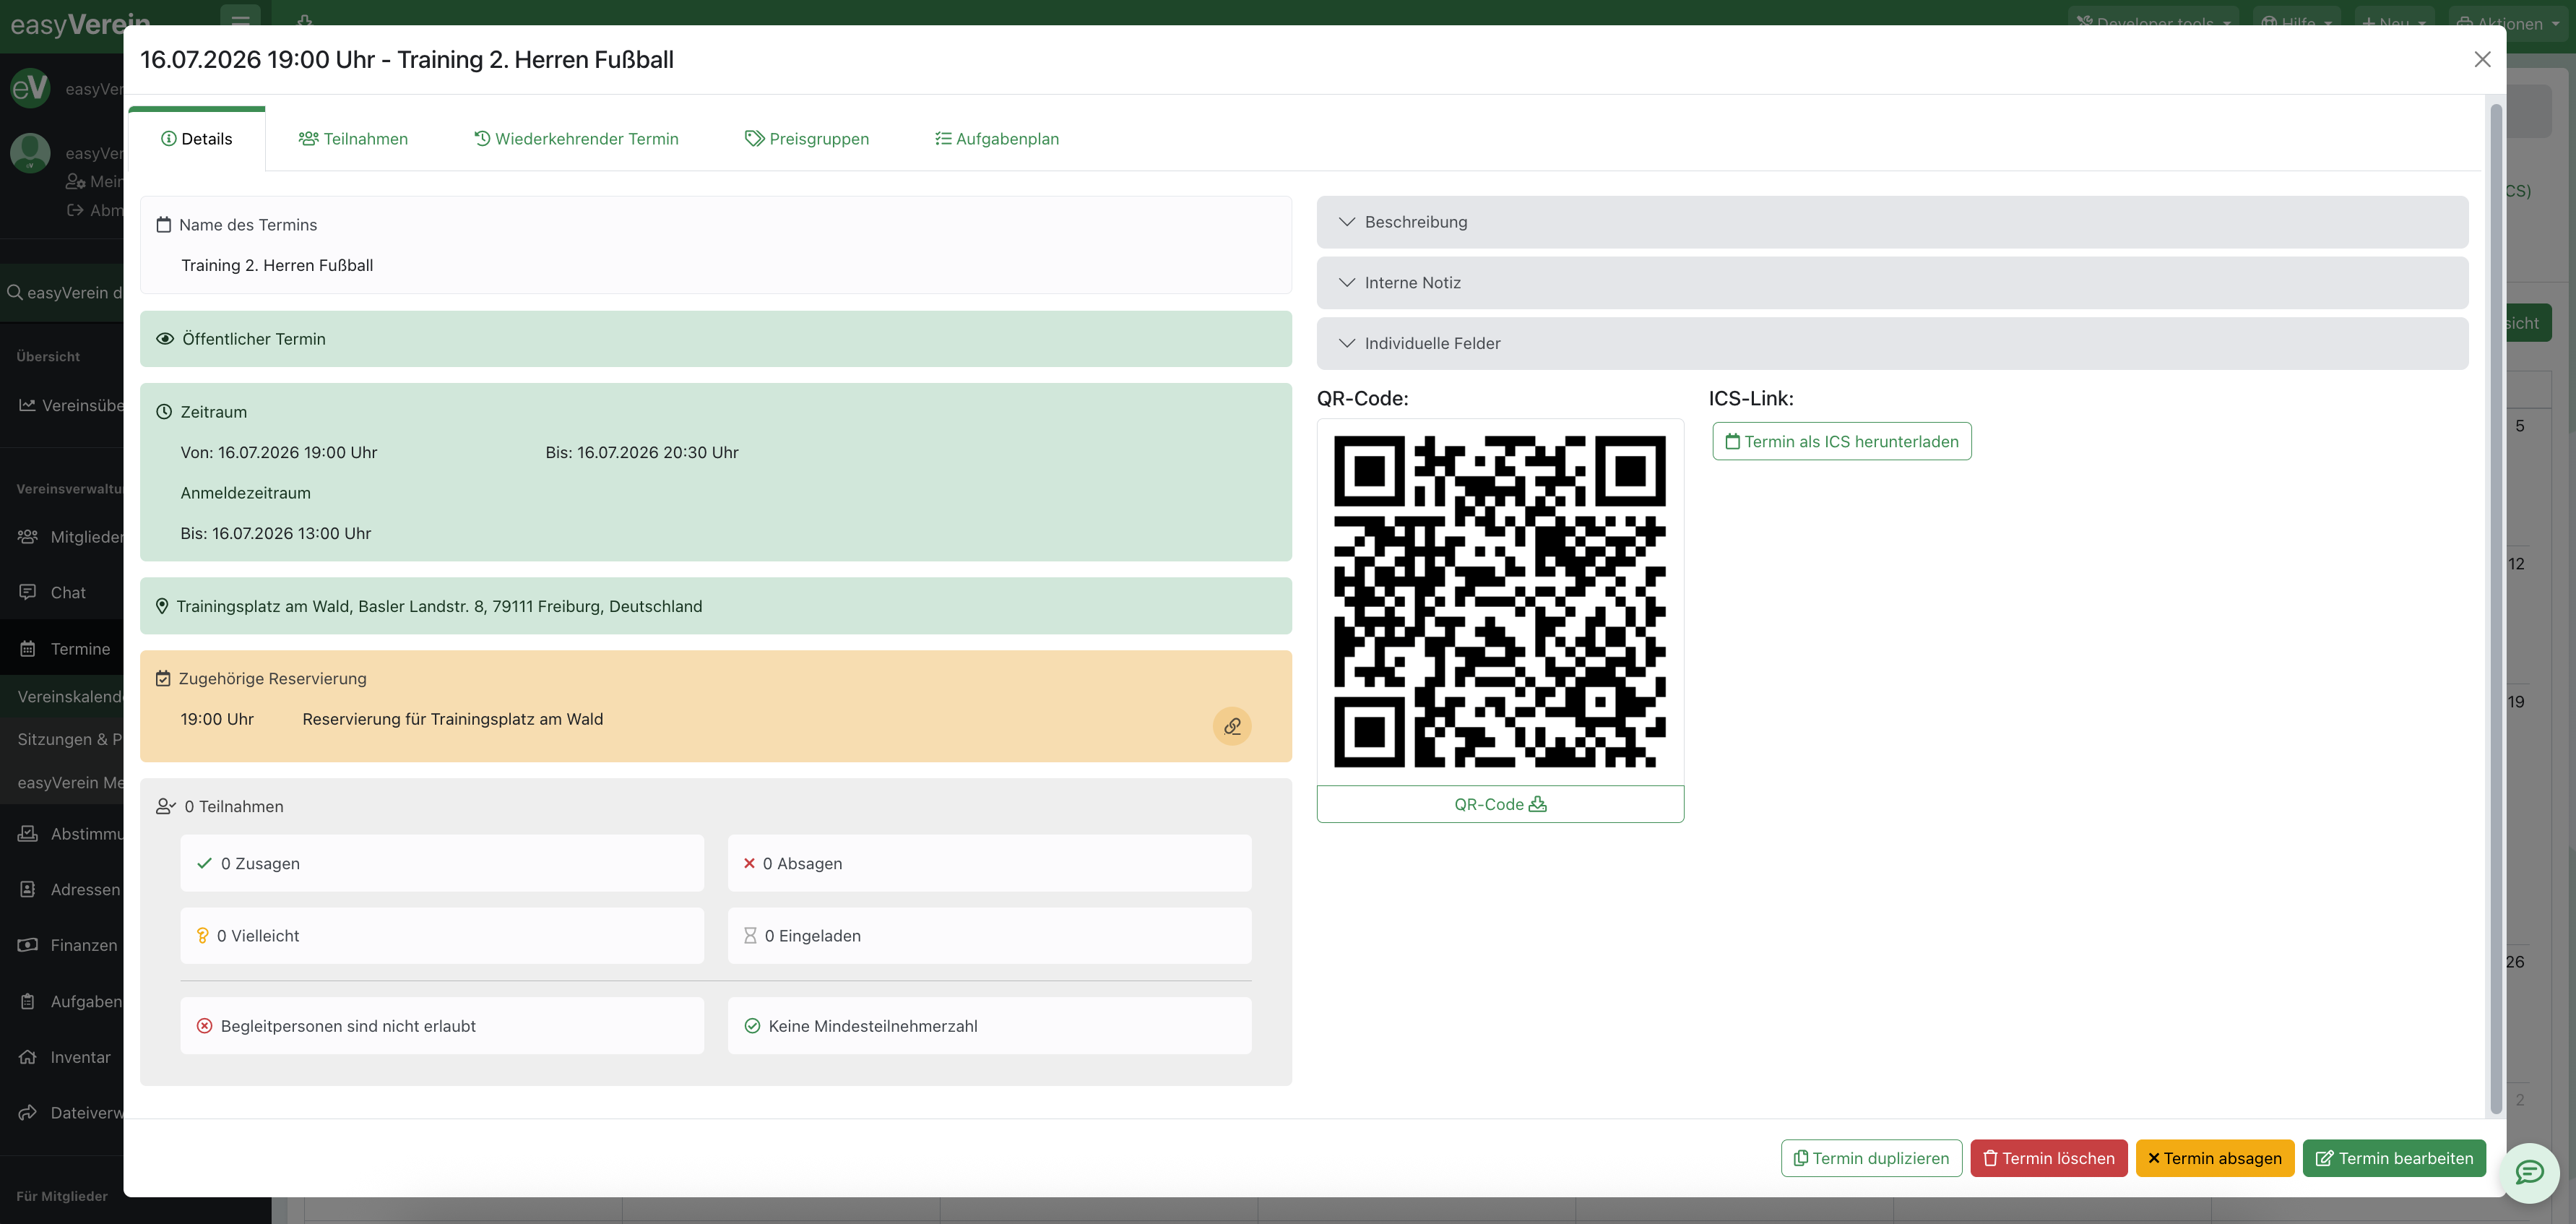The width and height of the screenshot is (2576, 1224).
Task: Open the Wiederkehrender Termin tab
Action: coord(576,139)
